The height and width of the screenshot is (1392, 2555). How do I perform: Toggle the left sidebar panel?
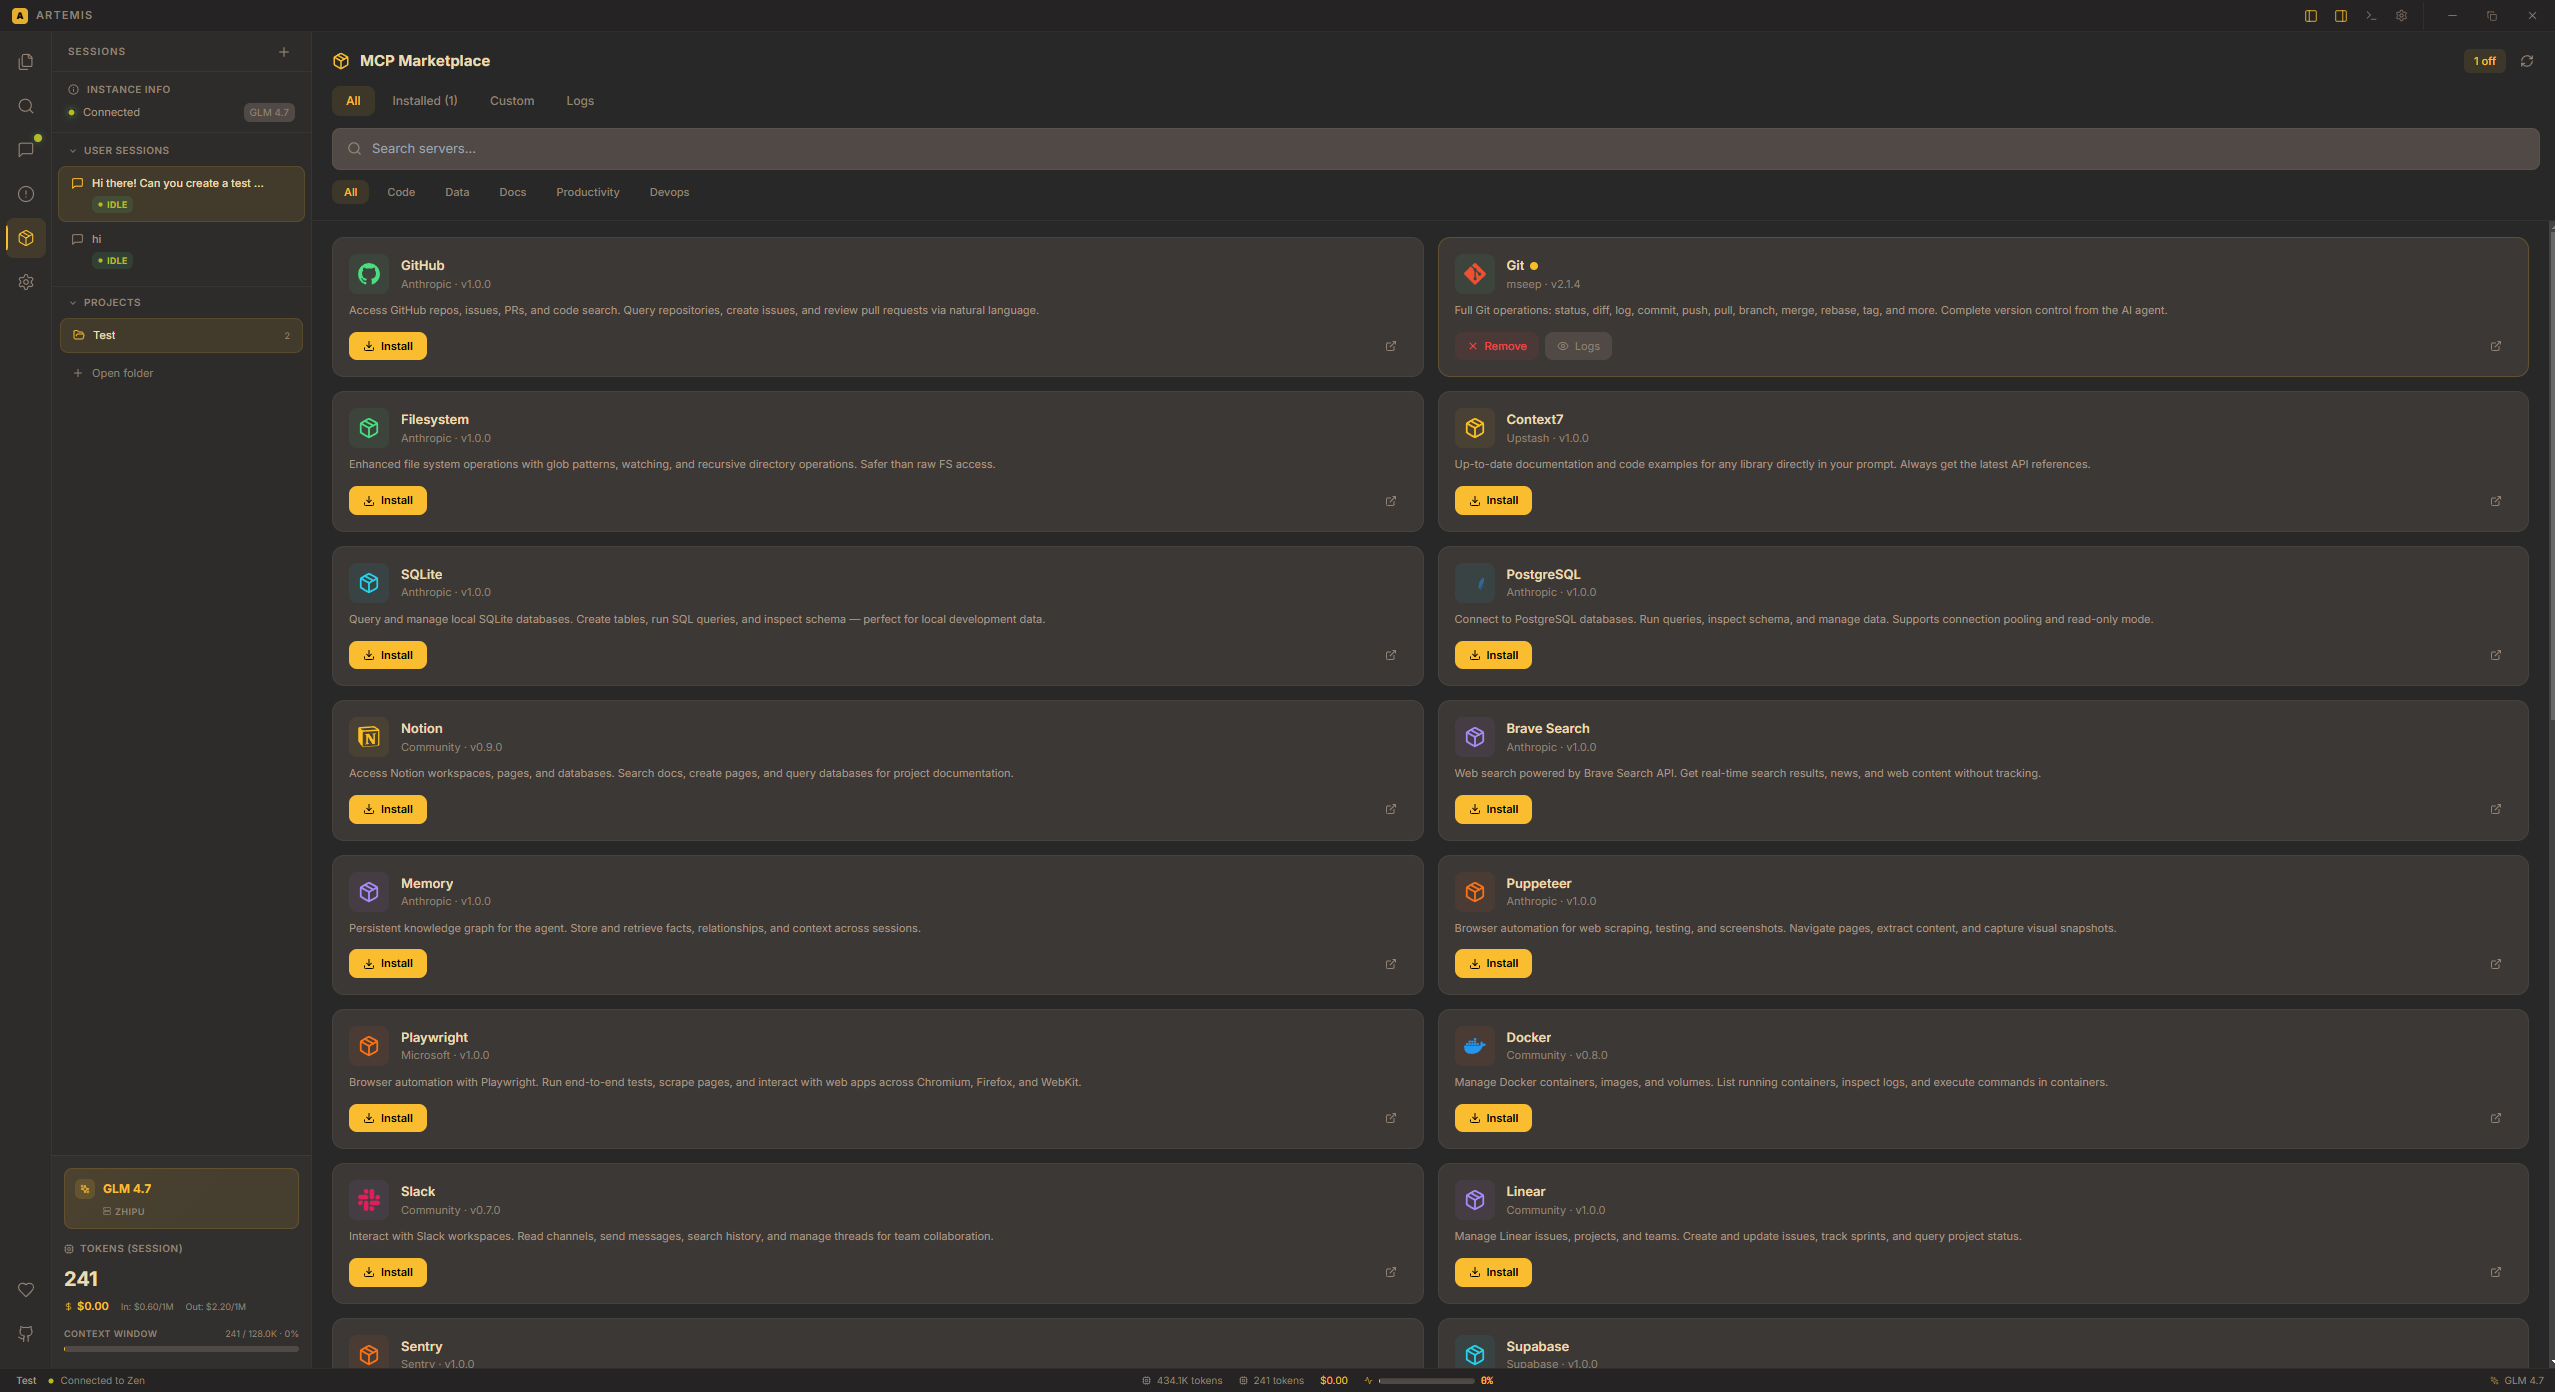(2309, 15)
